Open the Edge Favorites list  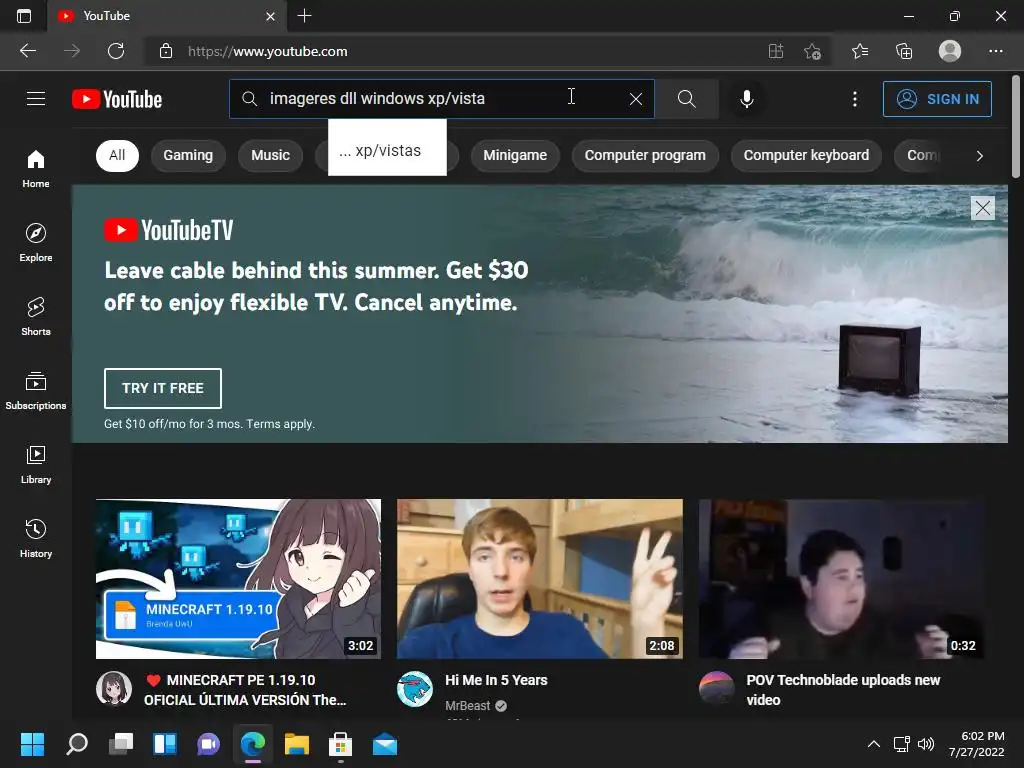[x=860, y=51]
